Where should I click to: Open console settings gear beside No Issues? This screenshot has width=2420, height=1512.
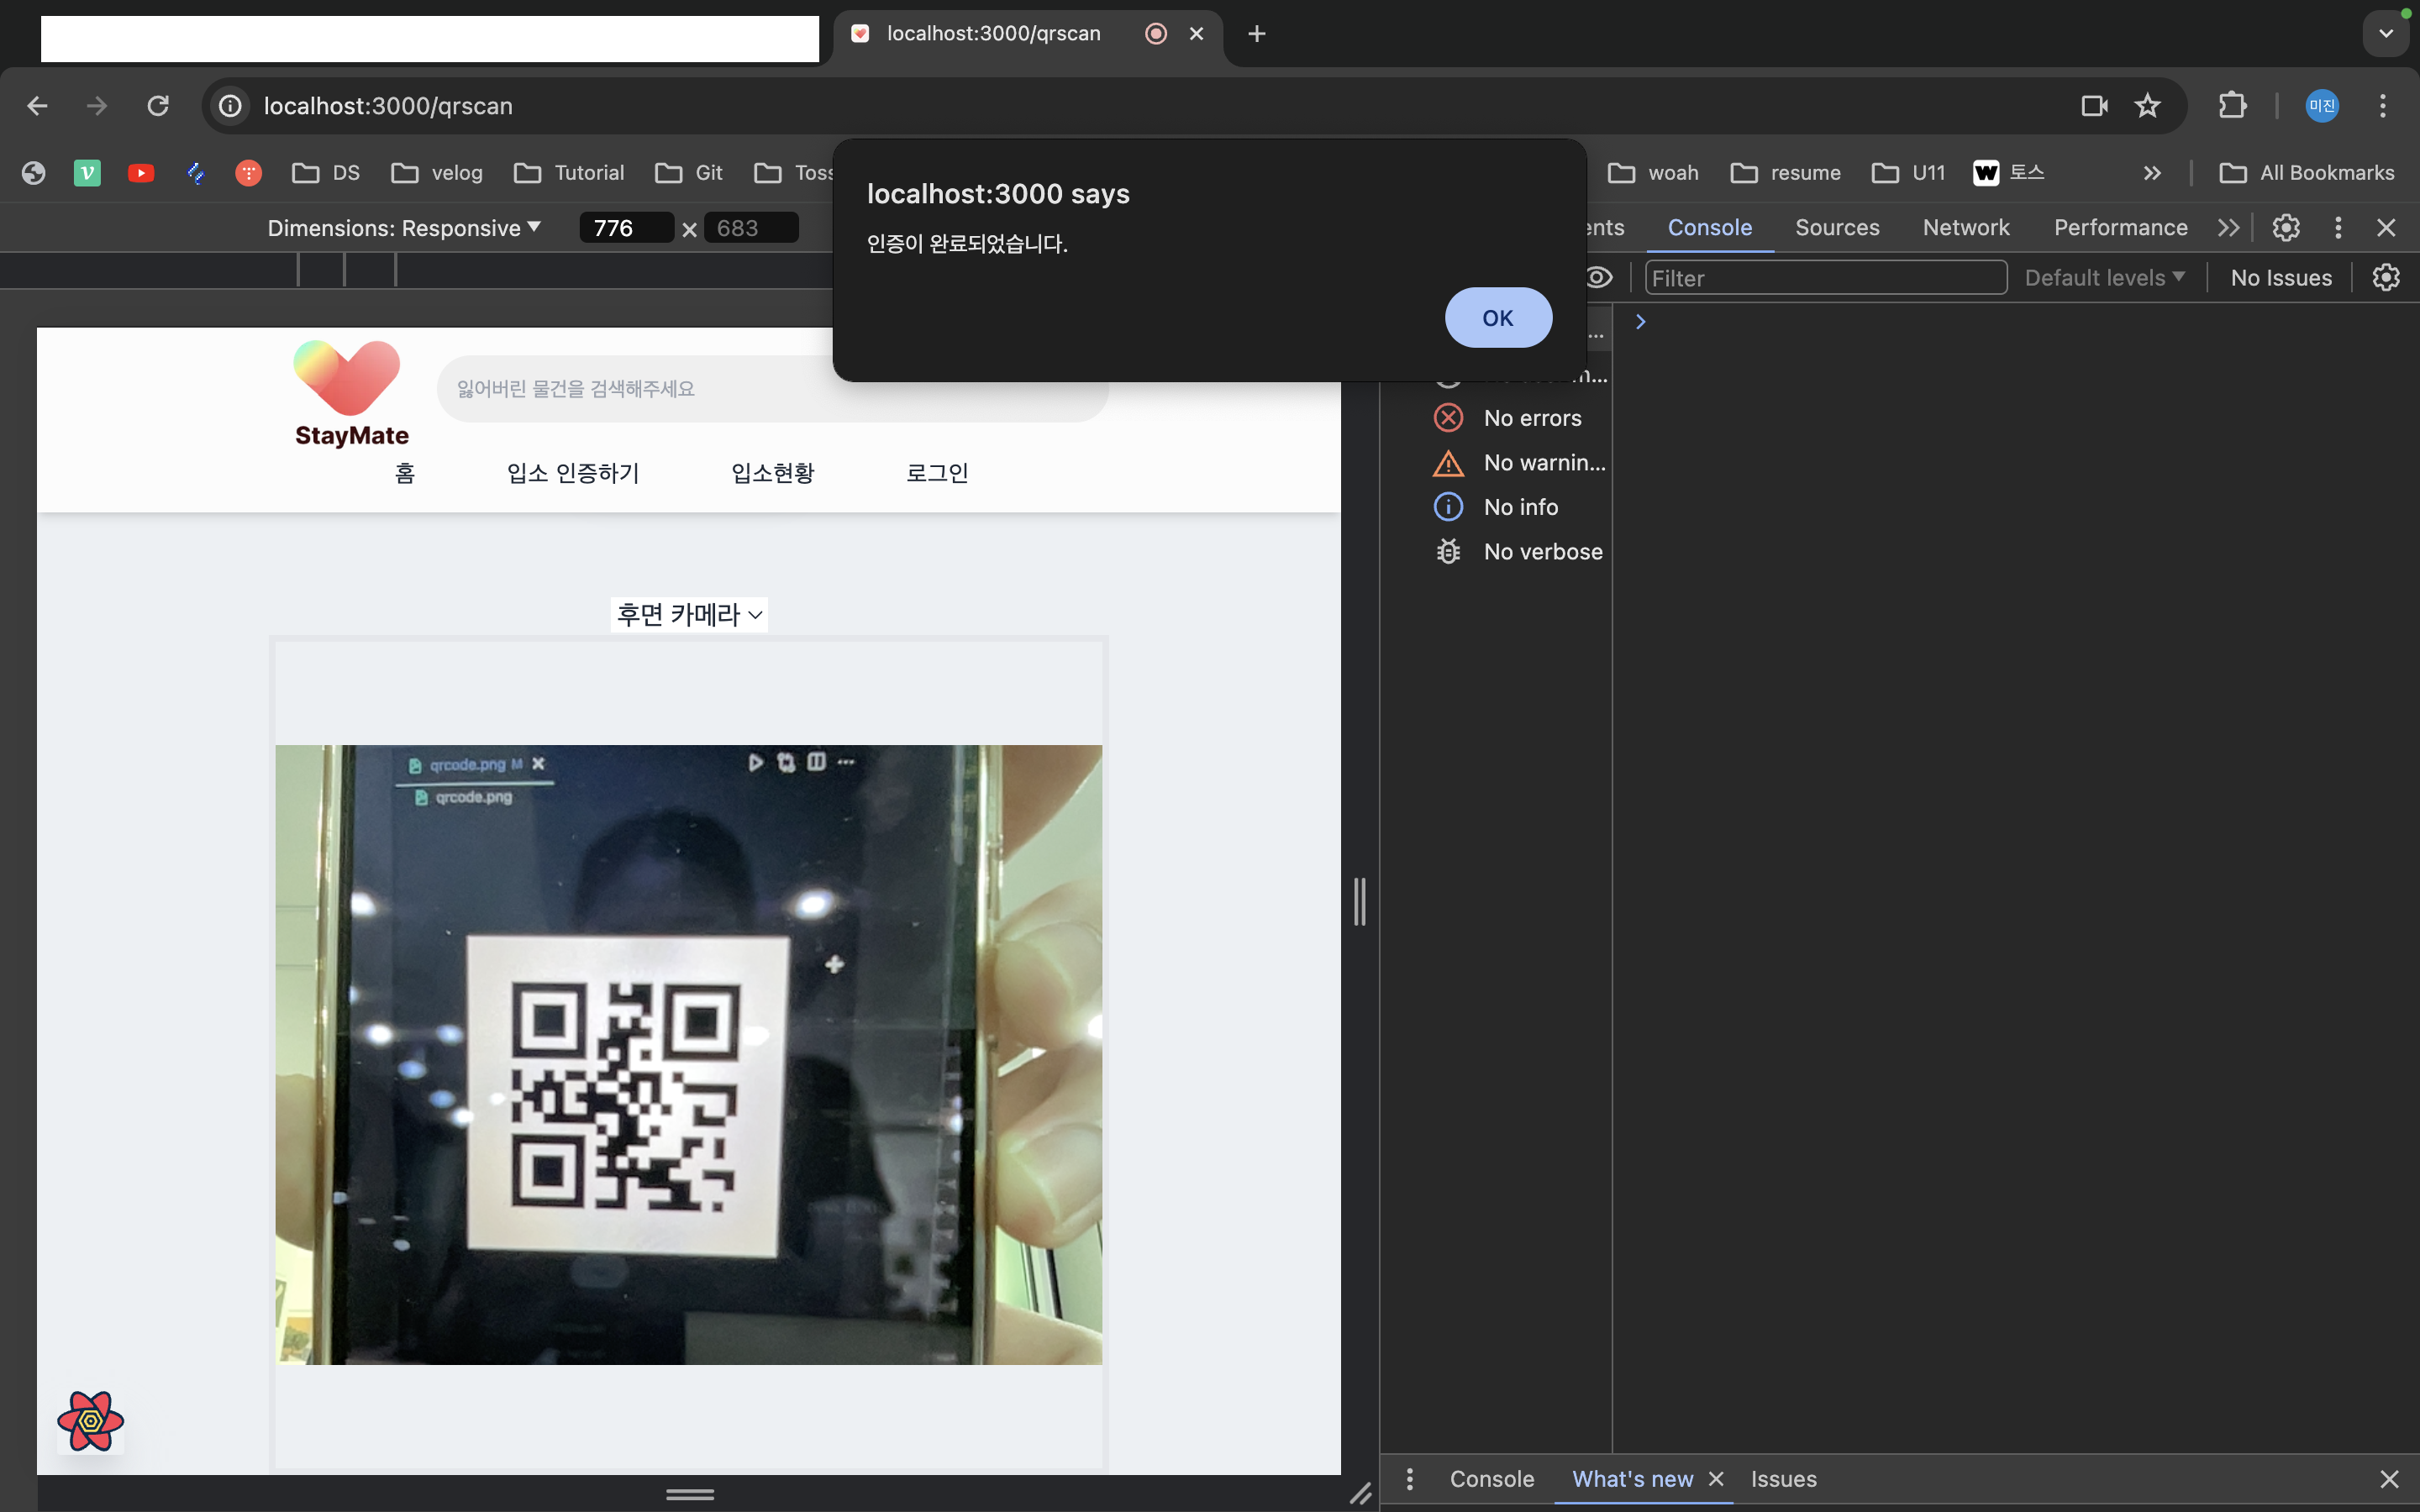click(x=2386, y=278)
